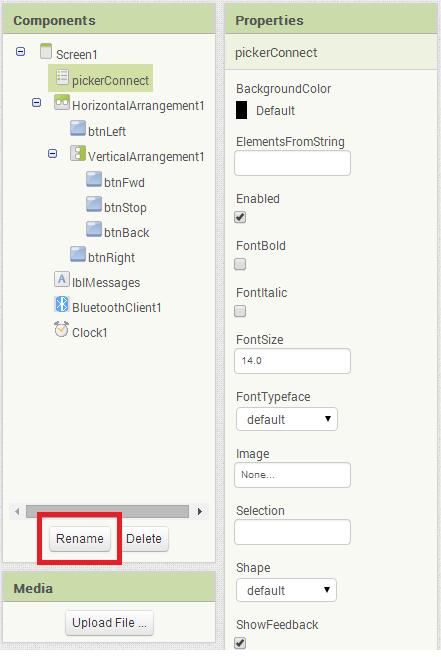Collapse the Screen1 tree node
The height and width of the screenshot is (657, 441).
pos(21,52)
